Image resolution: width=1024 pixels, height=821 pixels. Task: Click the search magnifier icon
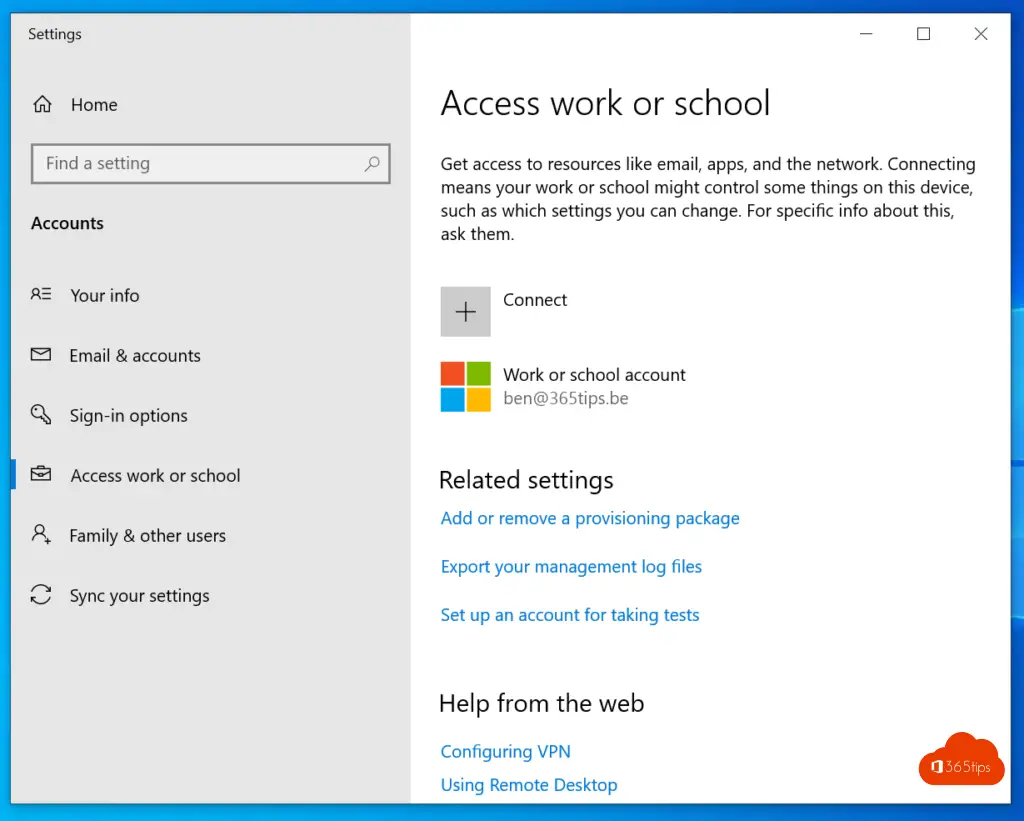pyautogui.click(x=372, y=163)
